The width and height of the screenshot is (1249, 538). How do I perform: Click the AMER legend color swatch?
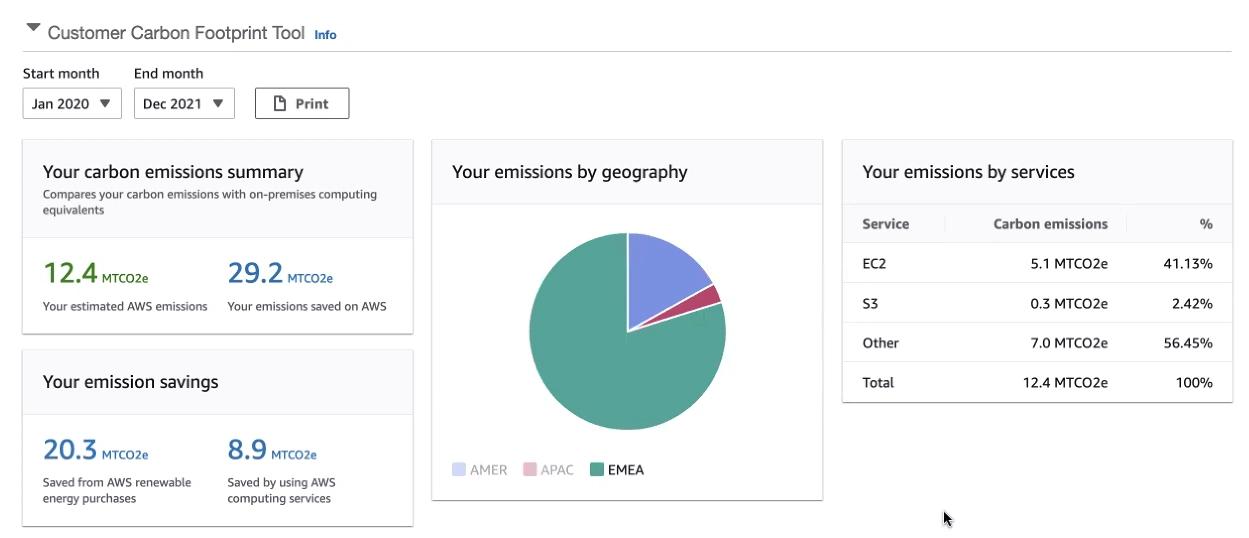click(x=459, y=469)
